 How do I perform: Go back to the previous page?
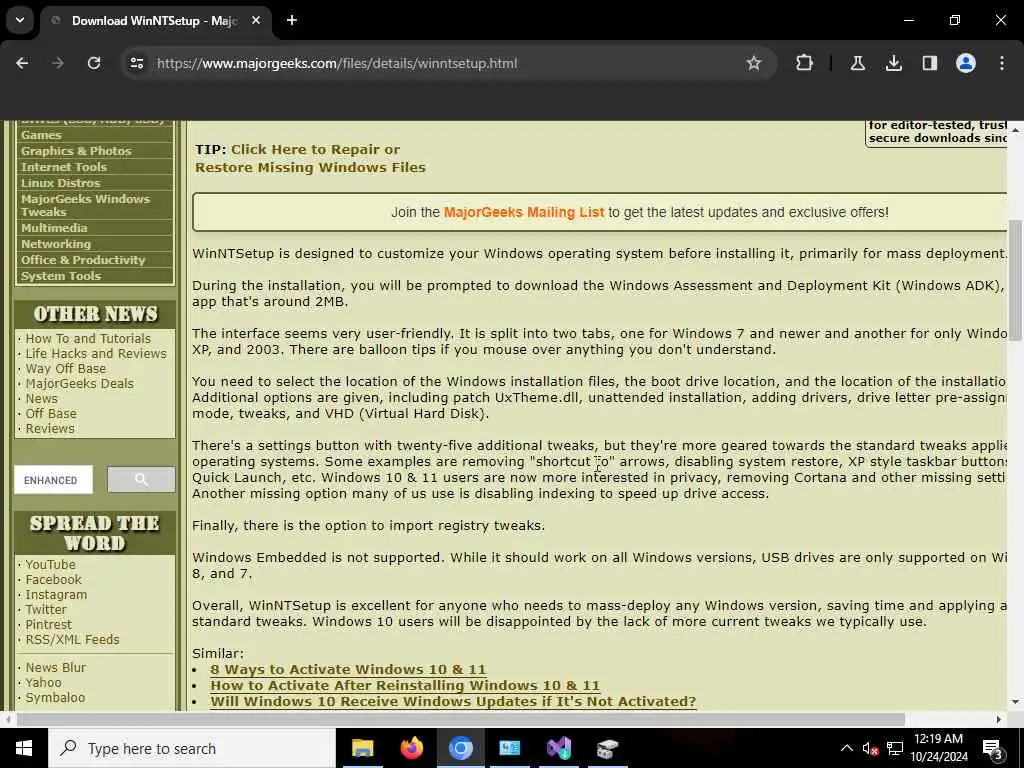point(22,63)
